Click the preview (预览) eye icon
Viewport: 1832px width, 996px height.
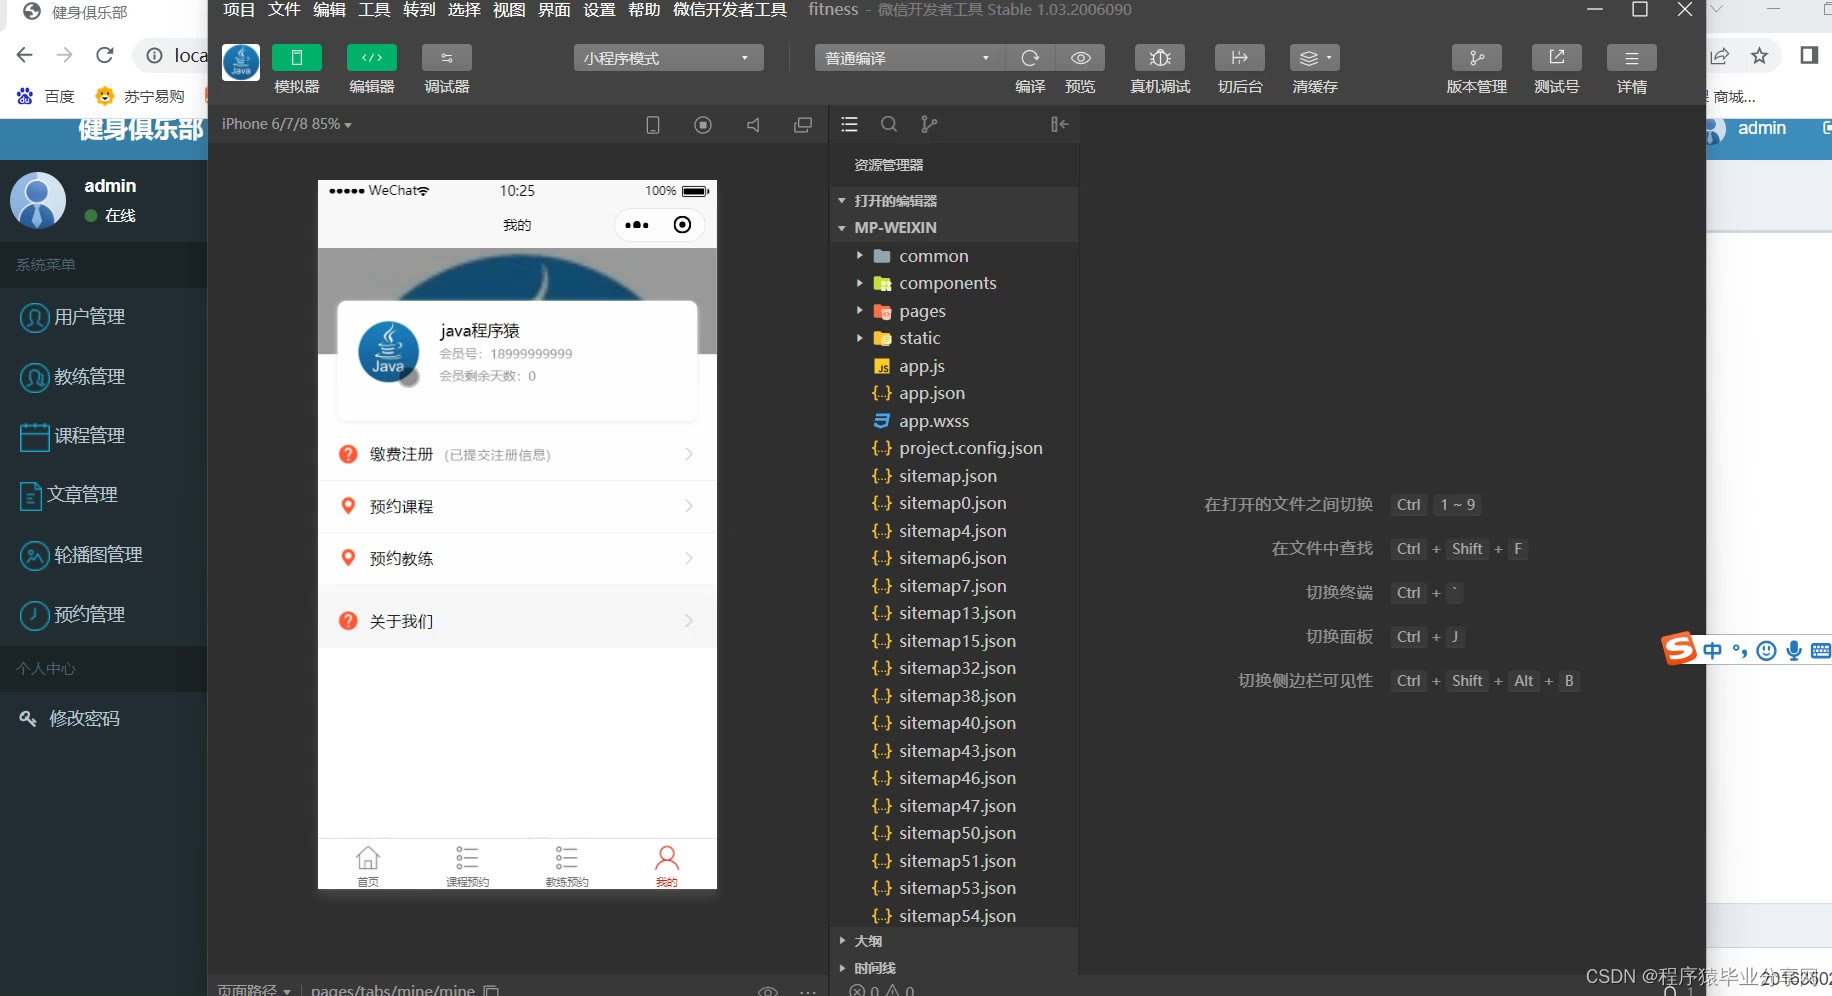click(x=1080, y=58)
